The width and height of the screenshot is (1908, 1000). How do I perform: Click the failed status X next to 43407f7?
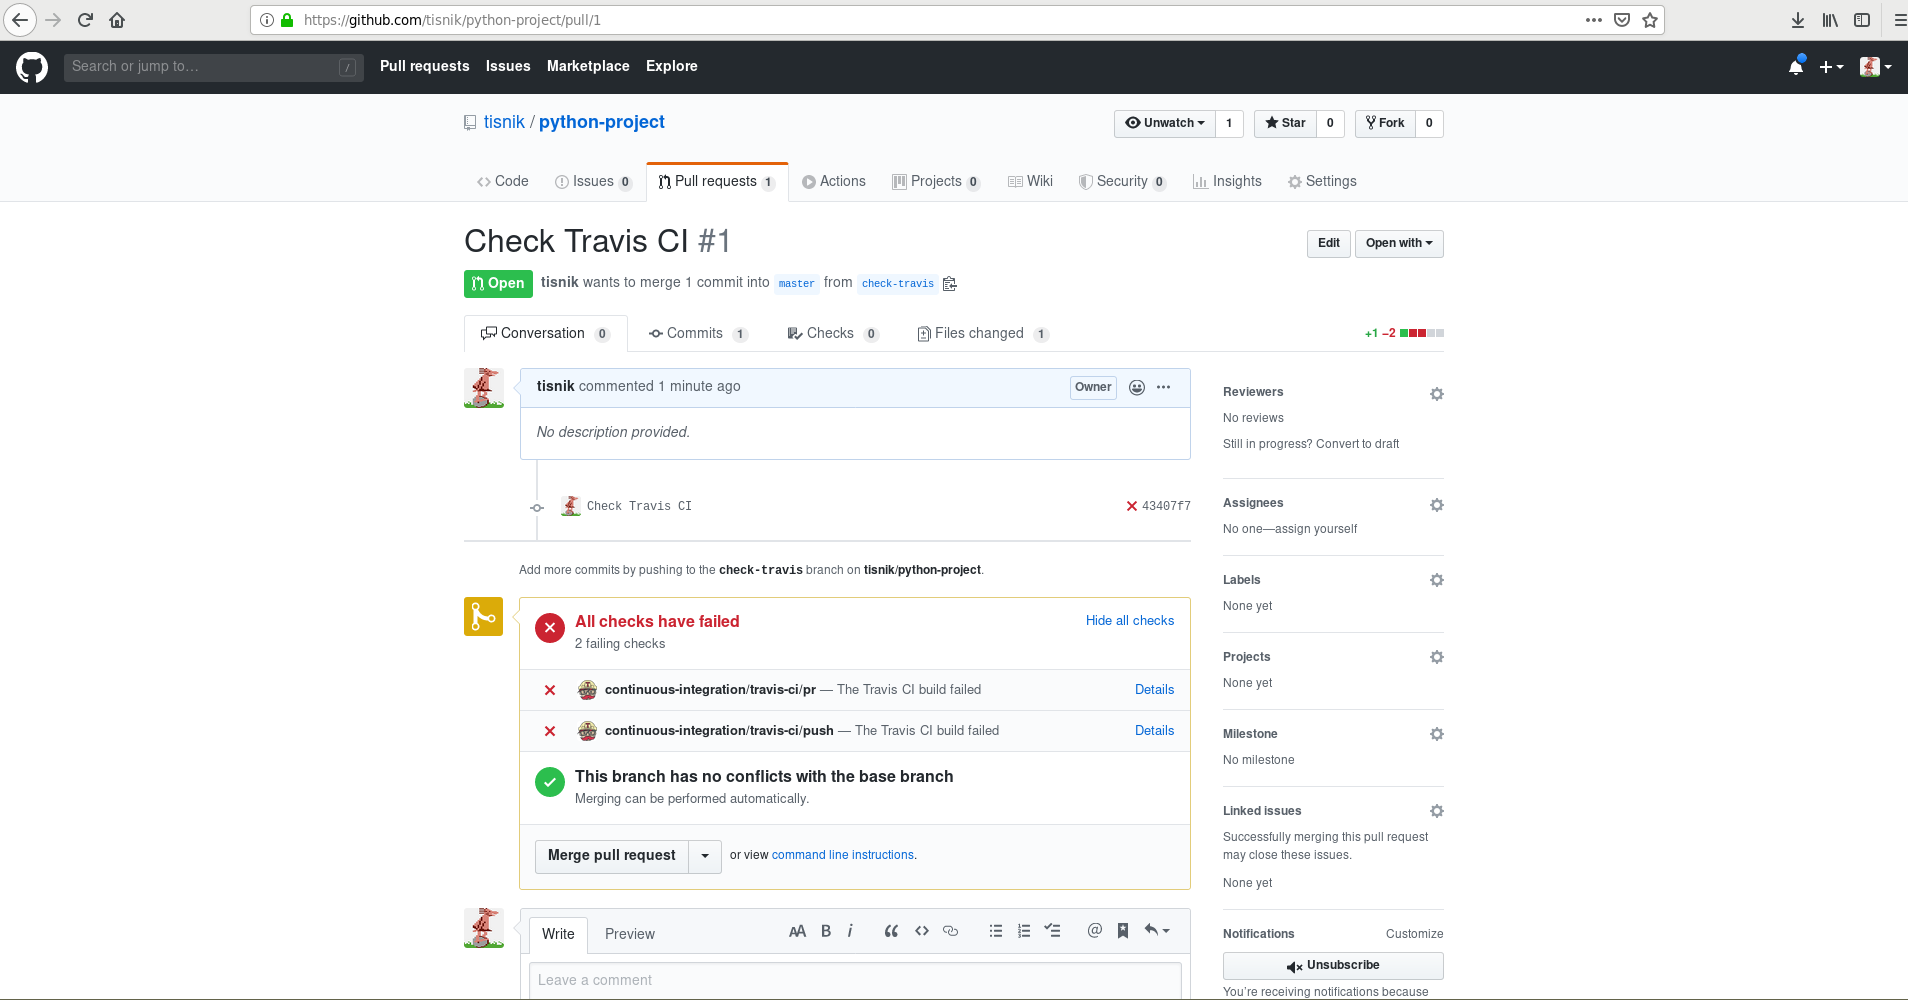click(x=1132, y=506)
